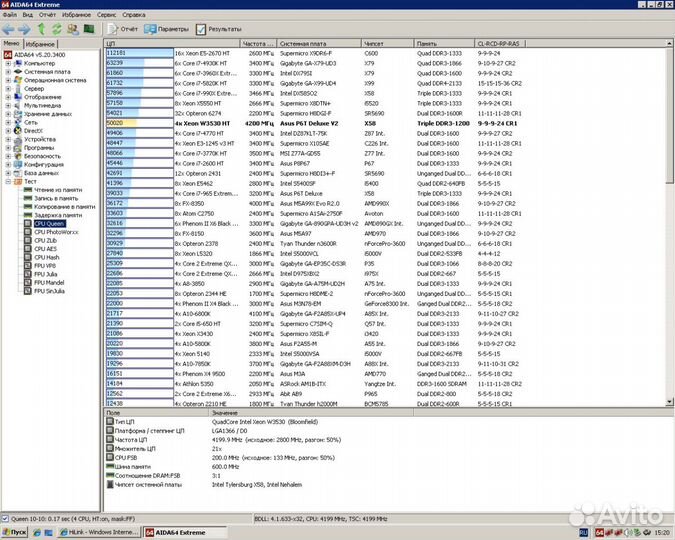Image resolution: width=675 pixels, height=540 pixels.
Task: Open the Файл menu
Action: click(10, 15)
